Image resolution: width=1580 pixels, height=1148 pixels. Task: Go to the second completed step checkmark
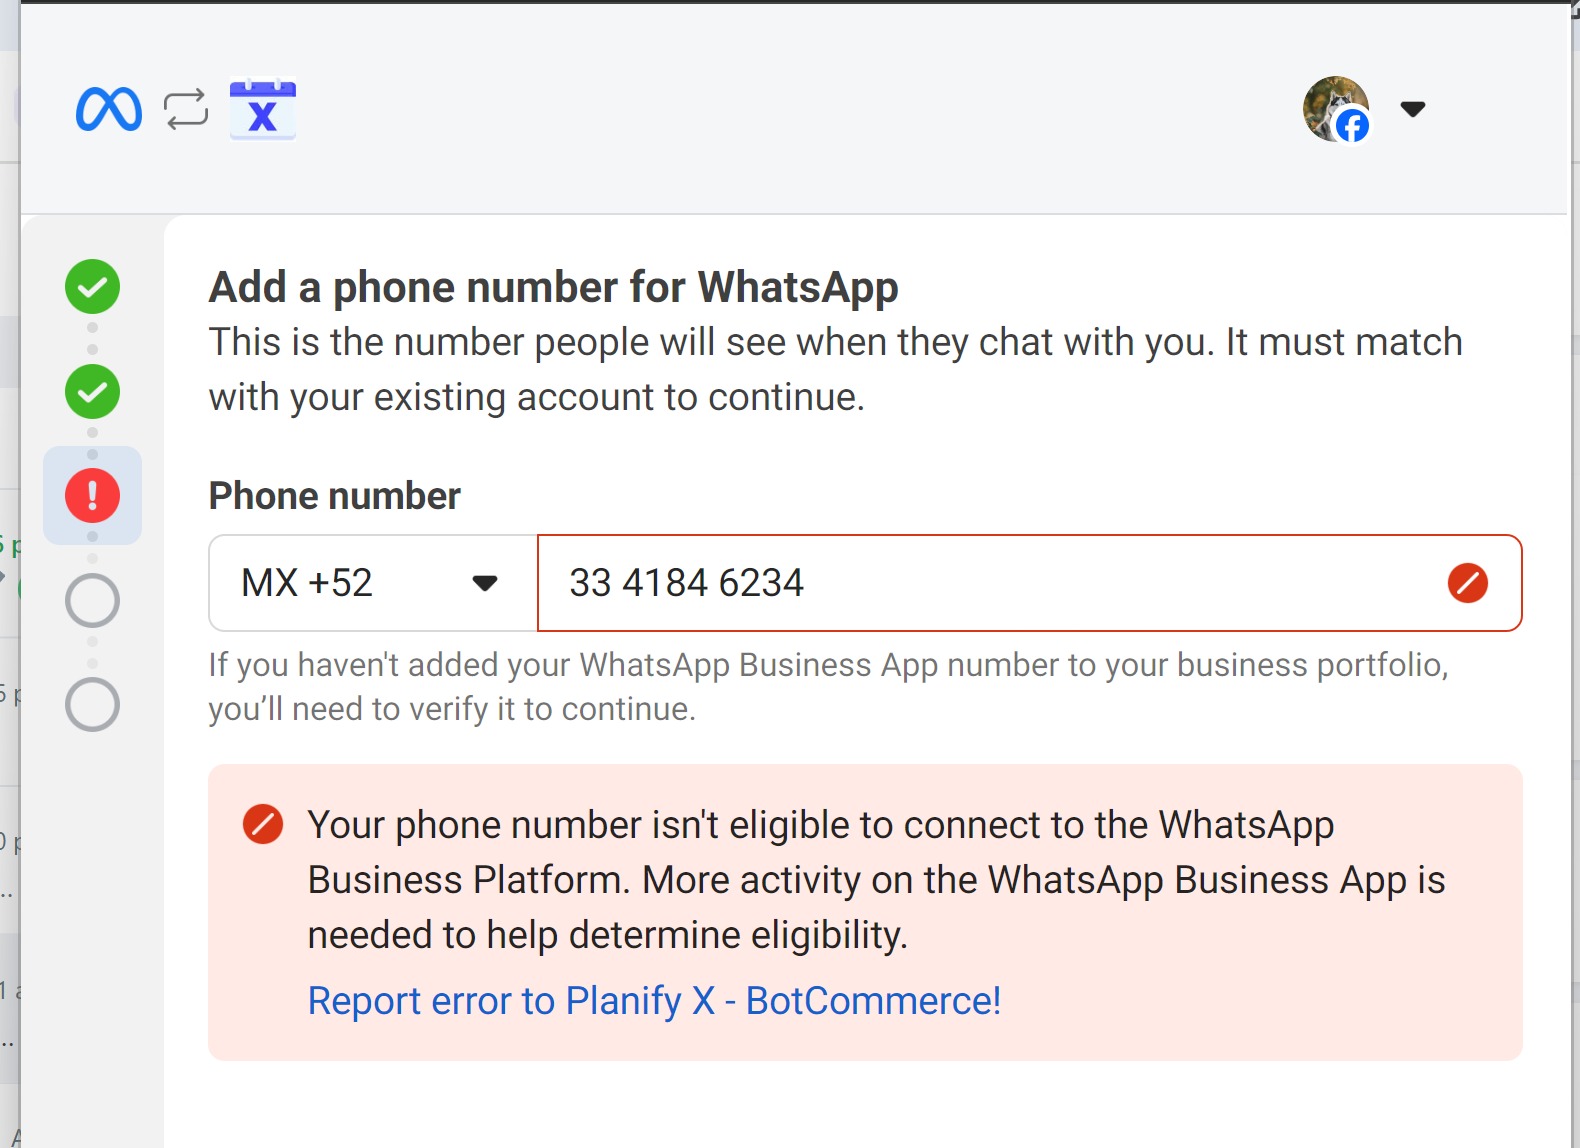[x=92, y=391]
